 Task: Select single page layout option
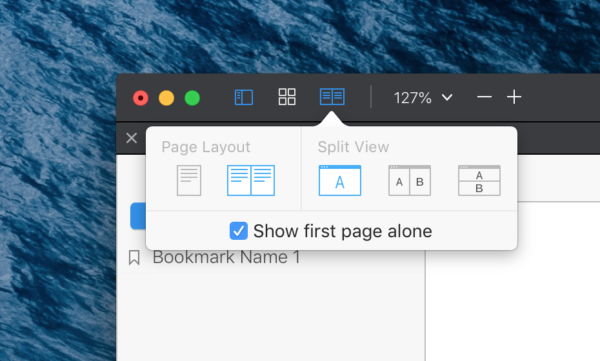pos(189,180)
